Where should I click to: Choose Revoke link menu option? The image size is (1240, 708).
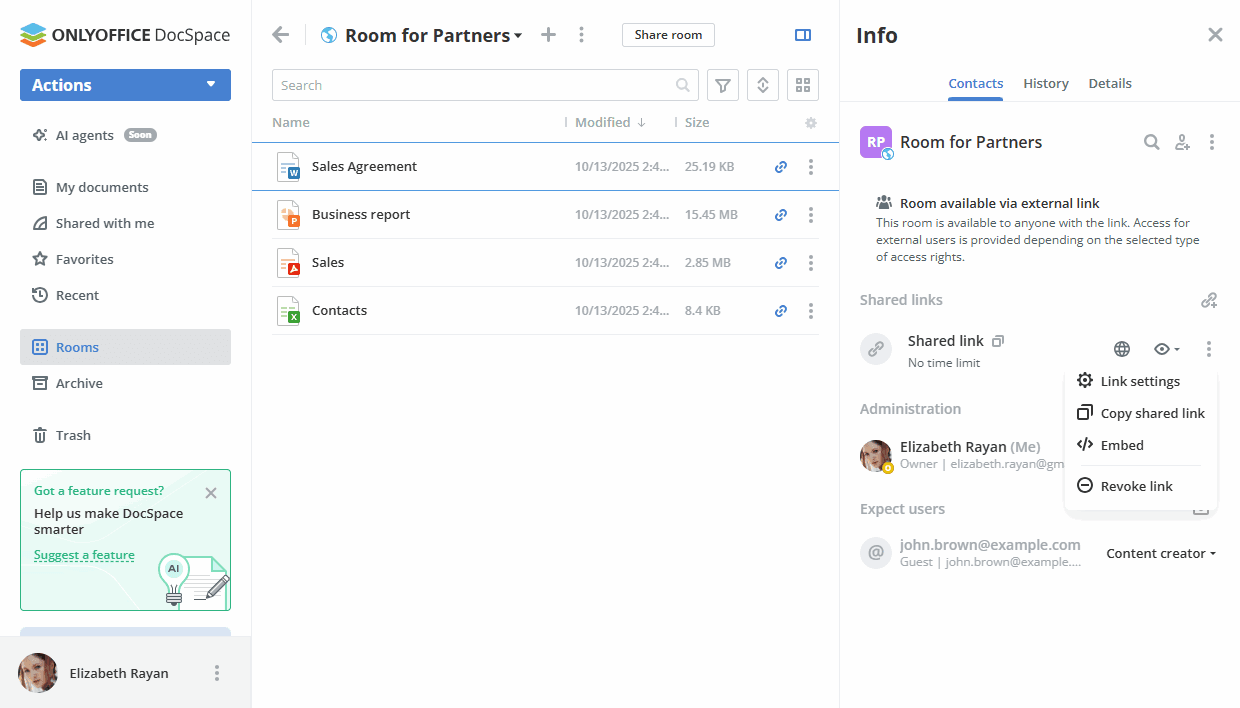tap(1136, 486)
